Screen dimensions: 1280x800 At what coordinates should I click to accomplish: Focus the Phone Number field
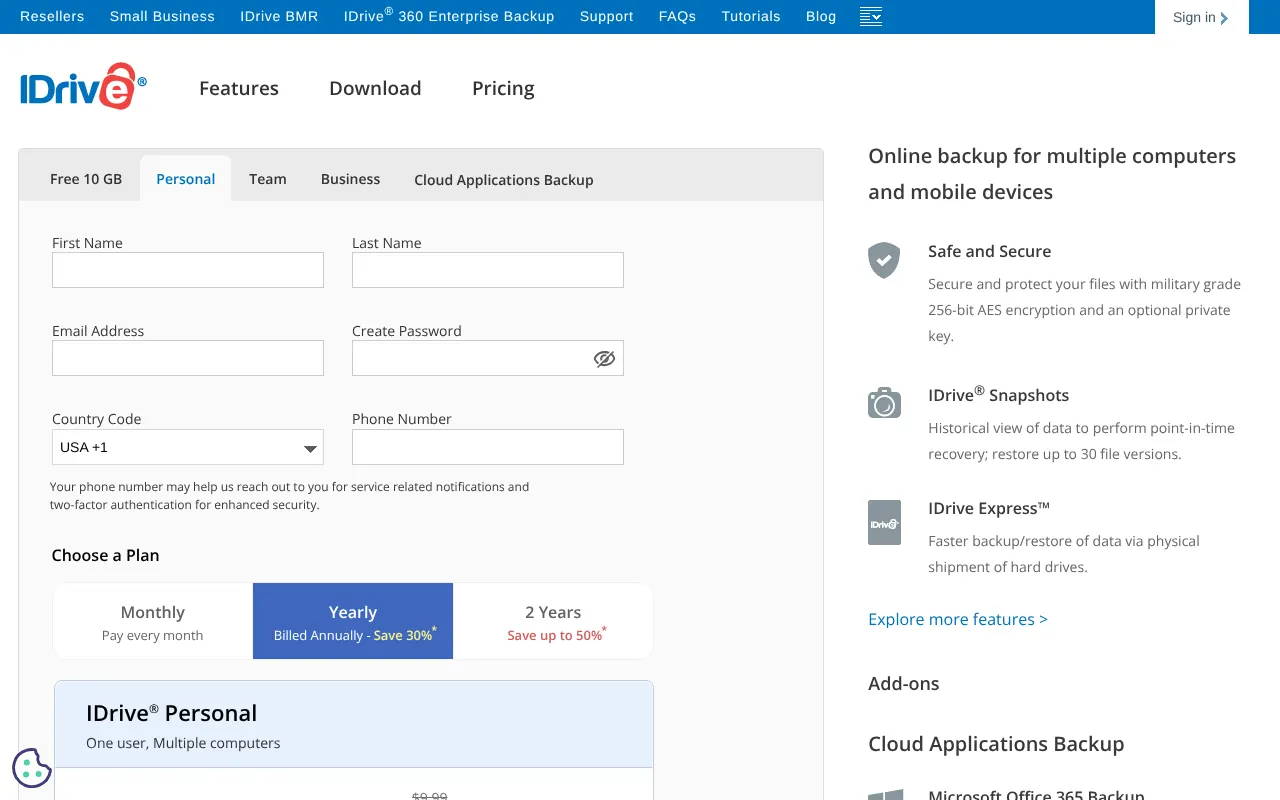[x=488, y=447]
